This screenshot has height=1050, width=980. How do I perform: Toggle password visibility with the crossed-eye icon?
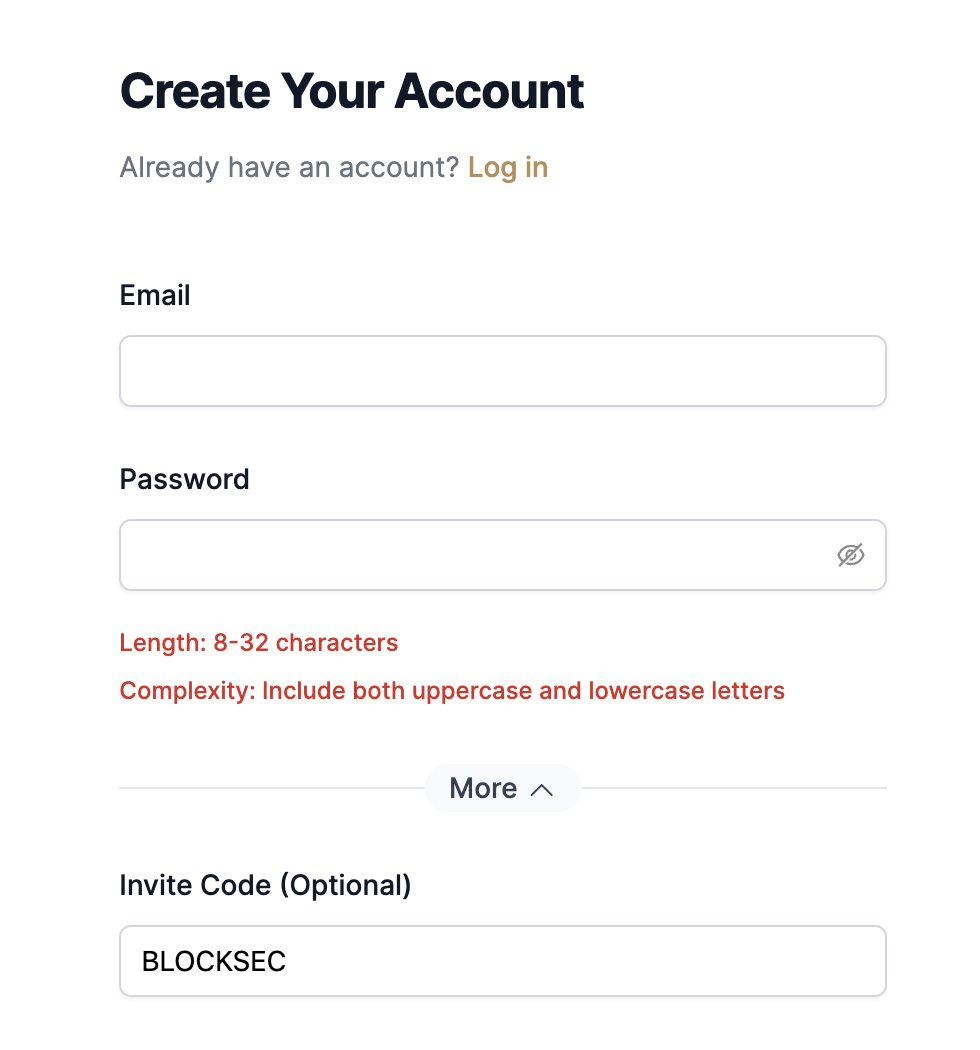(850, 554)
